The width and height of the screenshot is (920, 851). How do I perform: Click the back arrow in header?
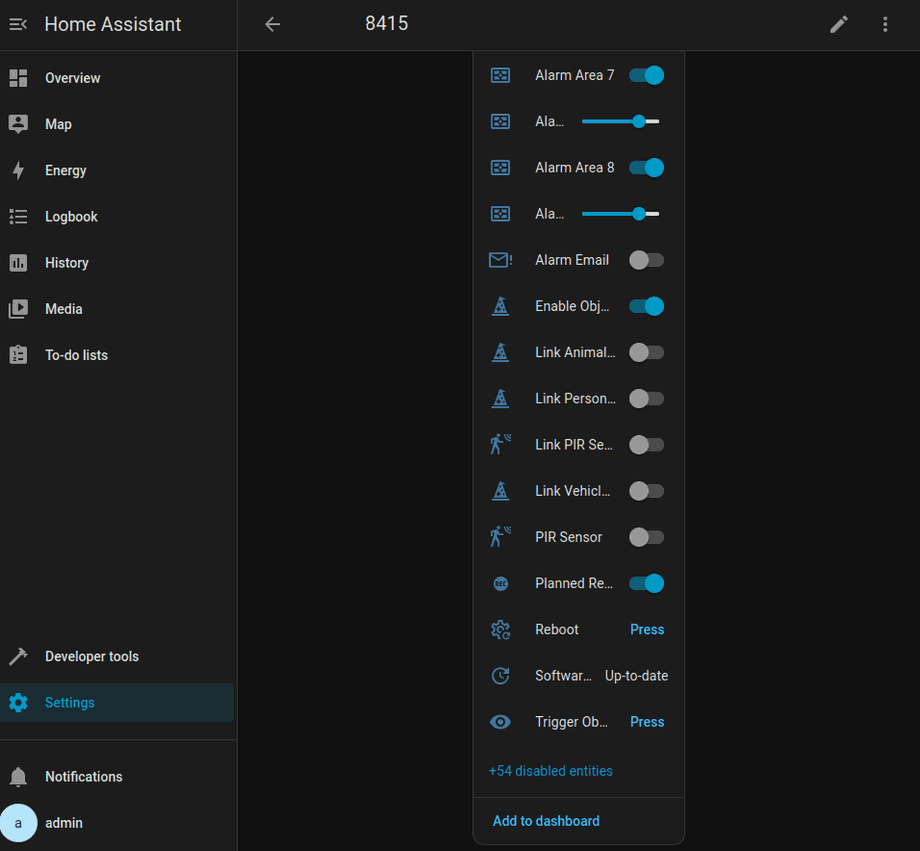pyautogui.click(x=272, y=24)
